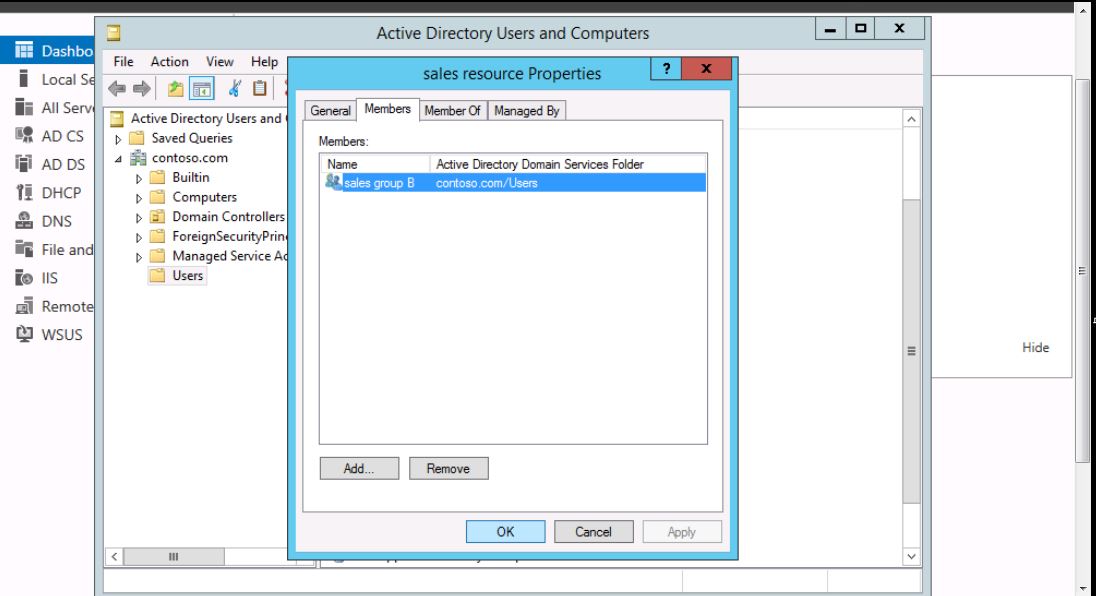
Task: Open the File menu
Action: (x=123, y=61)
